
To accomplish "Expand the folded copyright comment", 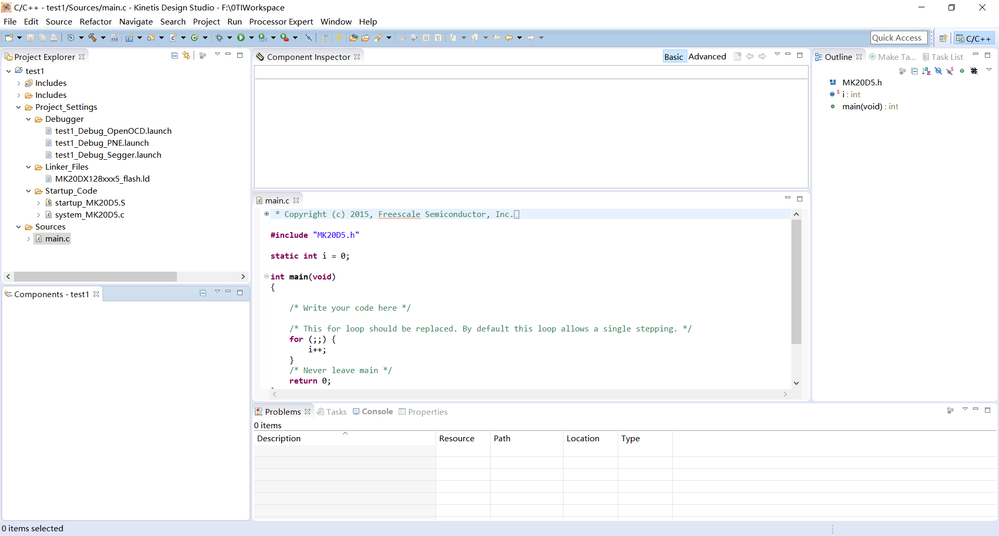I will tap(266, 214).
